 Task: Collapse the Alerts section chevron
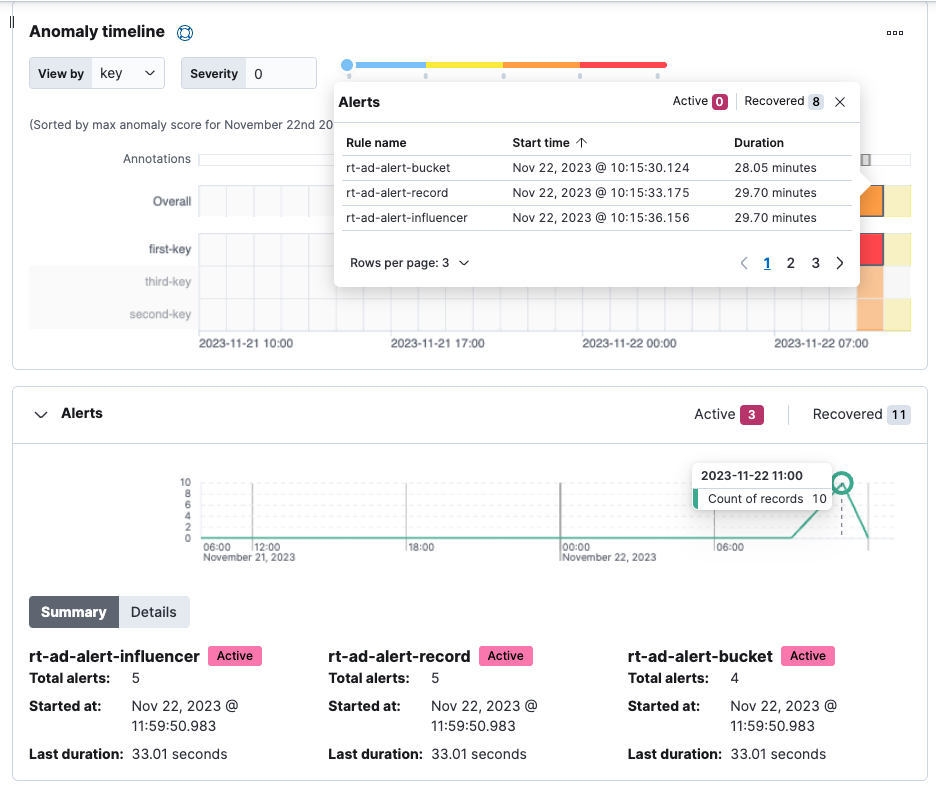(x=41, y=414)
